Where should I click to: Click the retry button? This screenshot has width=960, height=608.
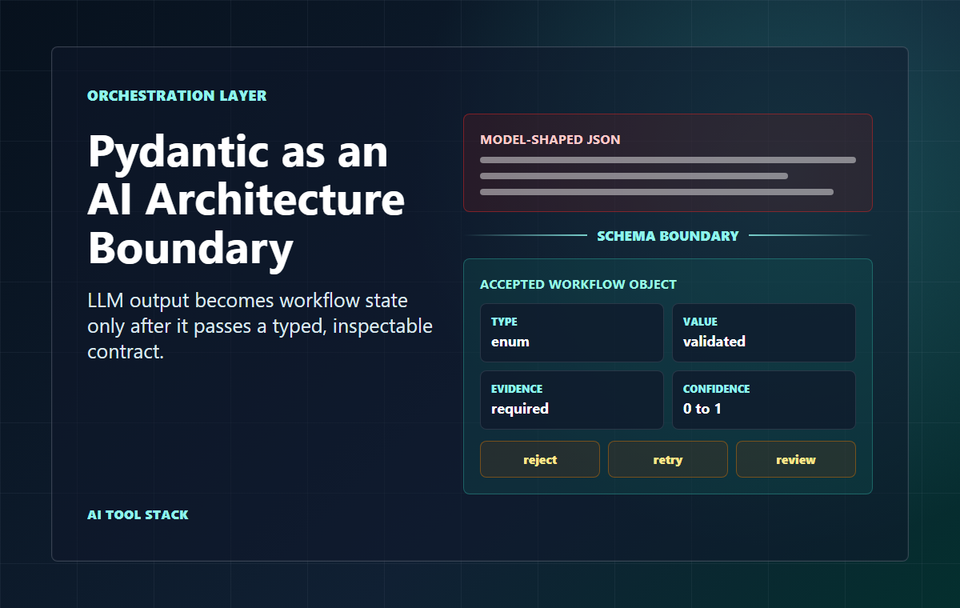(x=667, y=459)
